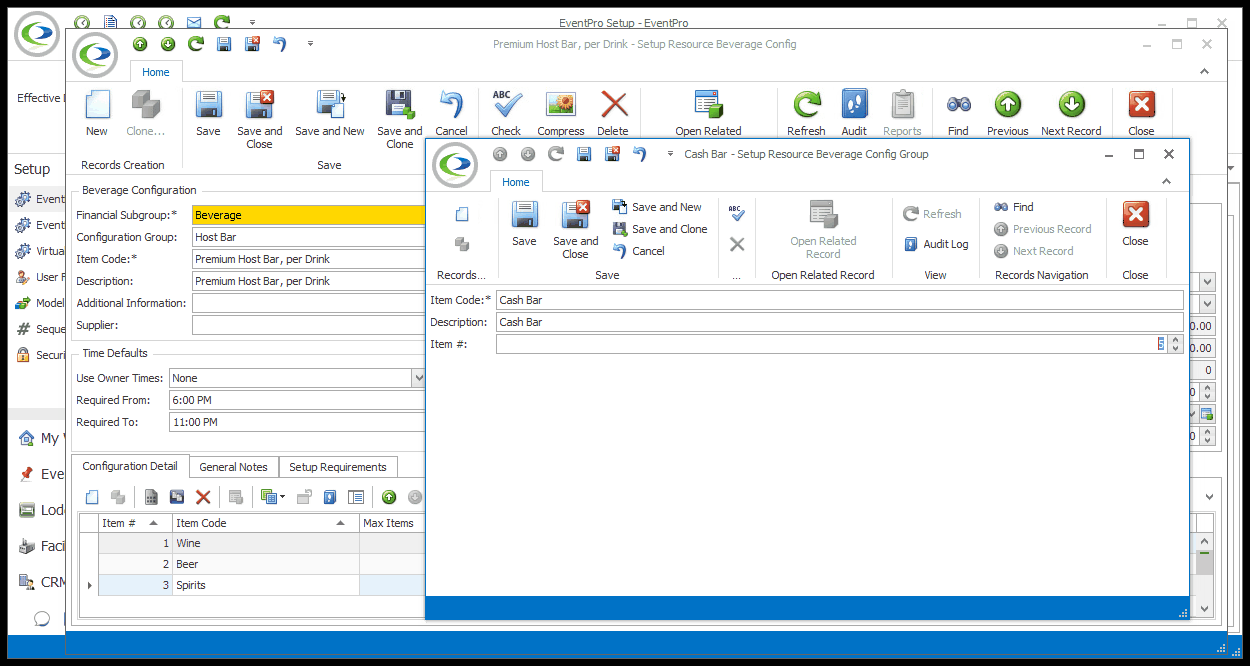Click the large Close button in Beverage Config ribbon
The width and height of the screenshot is (1250, 666).
click(x=1141, y=113)
